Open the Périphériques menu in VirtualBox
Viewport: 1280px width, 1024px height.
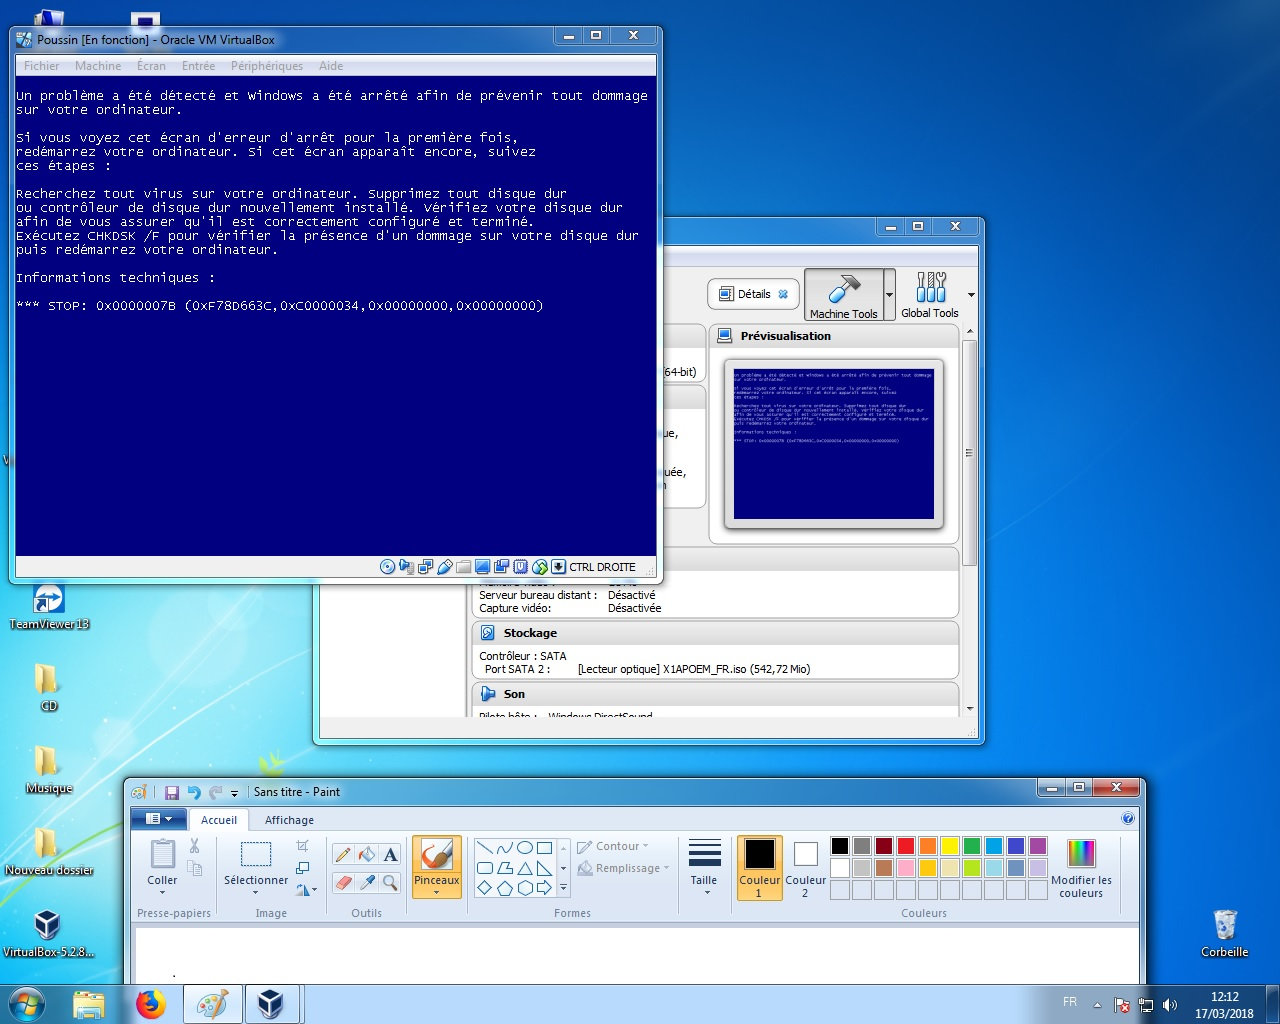tap(266, 66)
